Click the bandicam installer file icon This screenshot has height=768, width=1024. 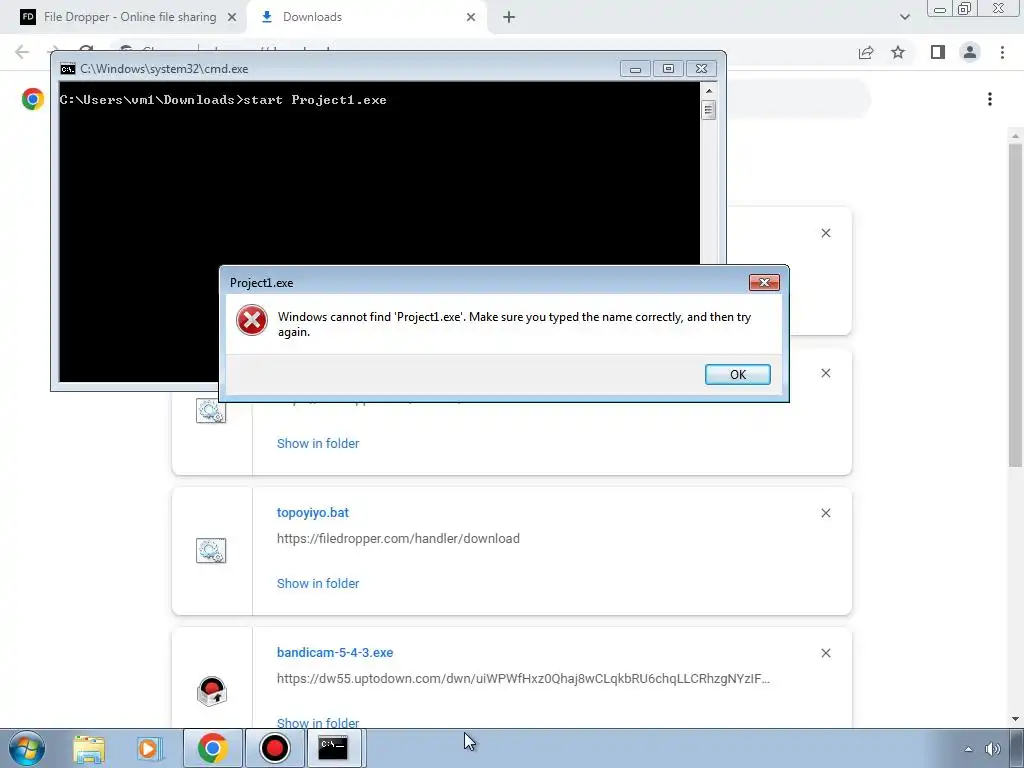pos(211,691)
